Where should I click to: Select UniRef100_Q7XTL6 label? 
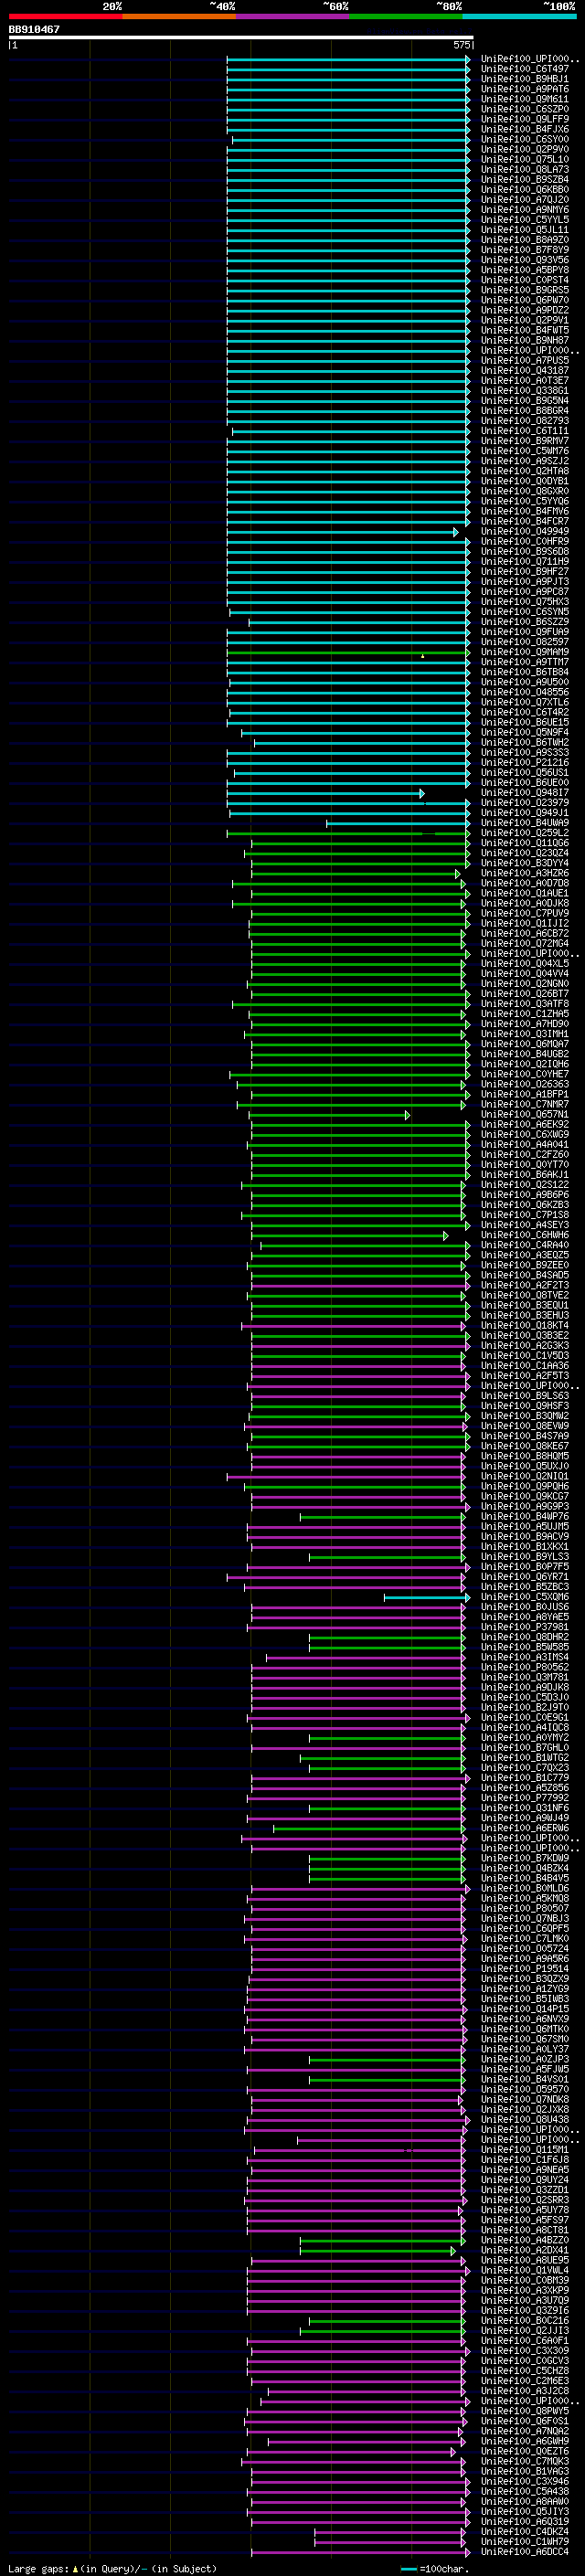click(525, 702)
